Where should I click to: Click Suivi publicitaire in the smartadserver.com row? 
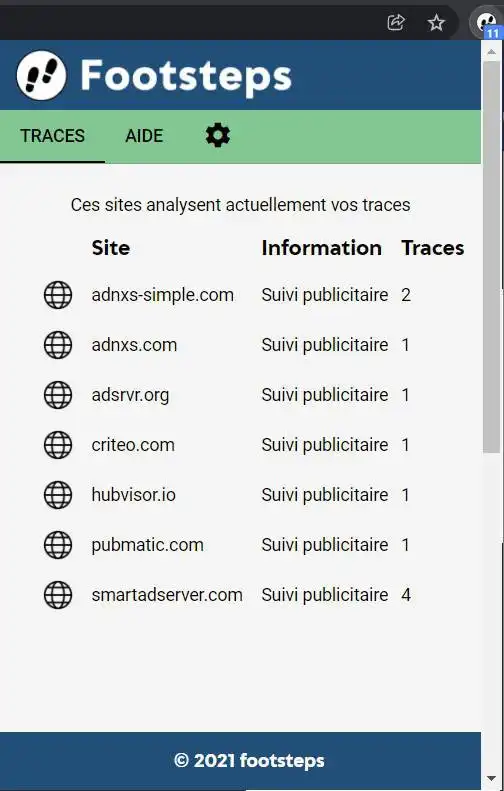click(325, 595)
